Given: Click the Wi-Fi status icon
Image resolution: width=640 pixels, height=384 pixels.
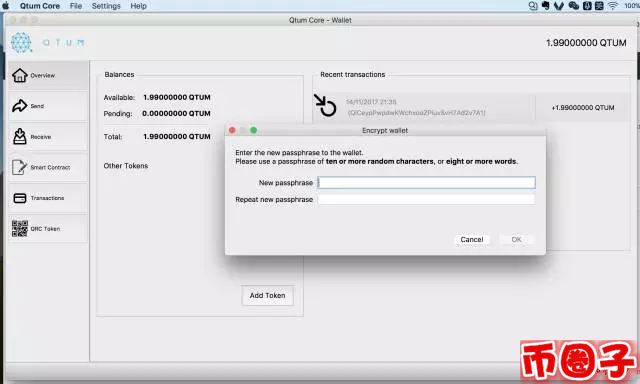Looking at the screenshot, I should 613,6.
